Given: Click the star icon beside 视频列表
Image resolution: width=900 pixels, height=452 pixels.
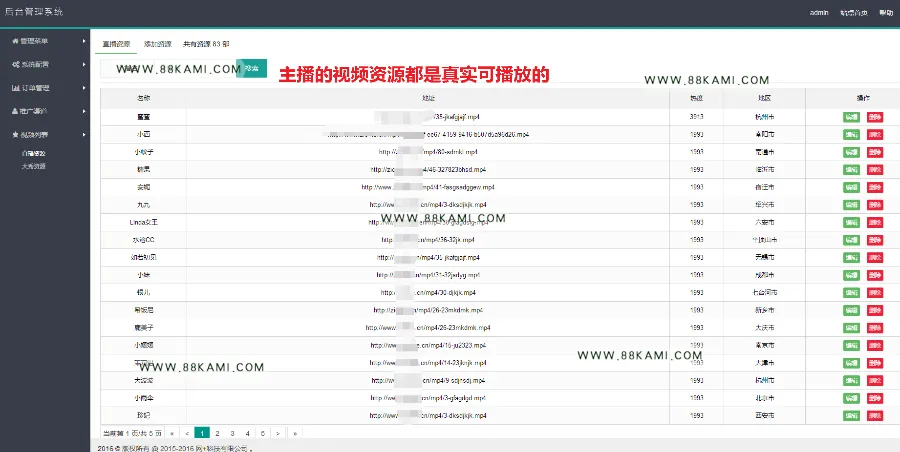Looking at the screenshot, I should click(15, 135).
